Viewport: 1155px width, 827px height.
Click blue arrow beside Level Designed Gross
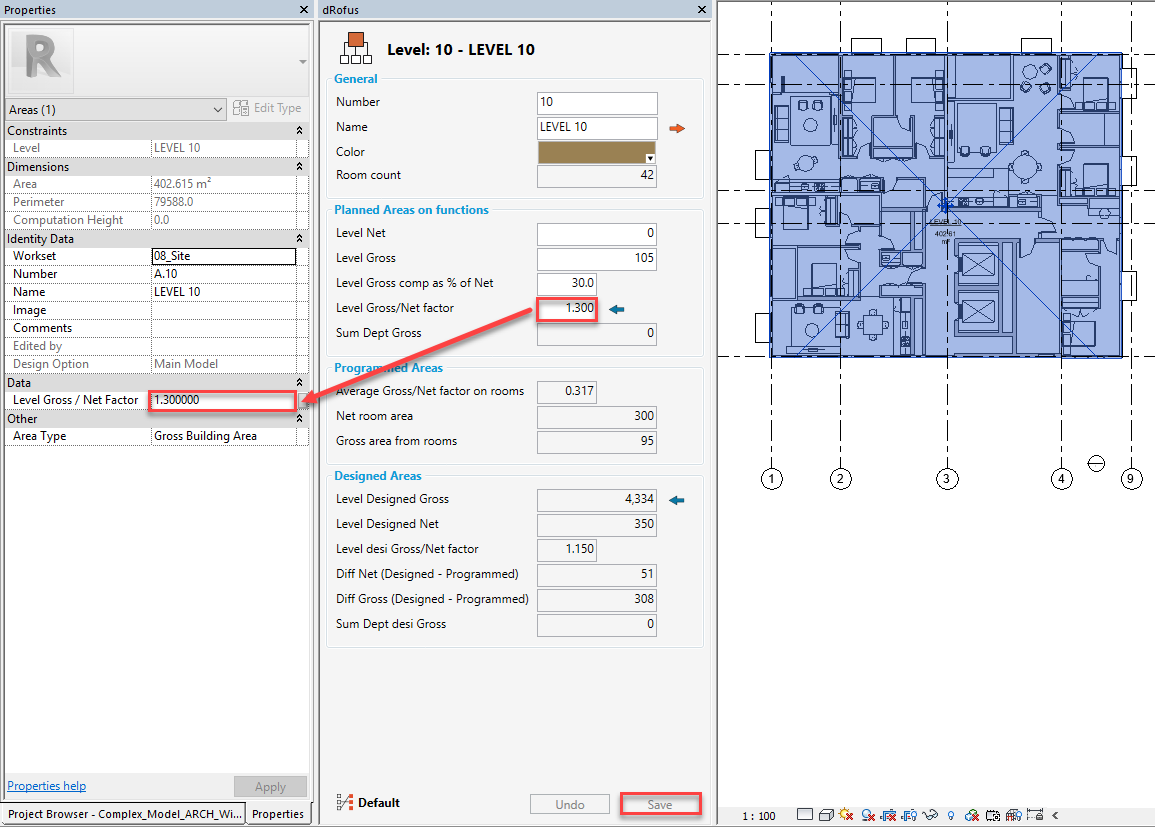pyautogui.click(x=676, y=500)
